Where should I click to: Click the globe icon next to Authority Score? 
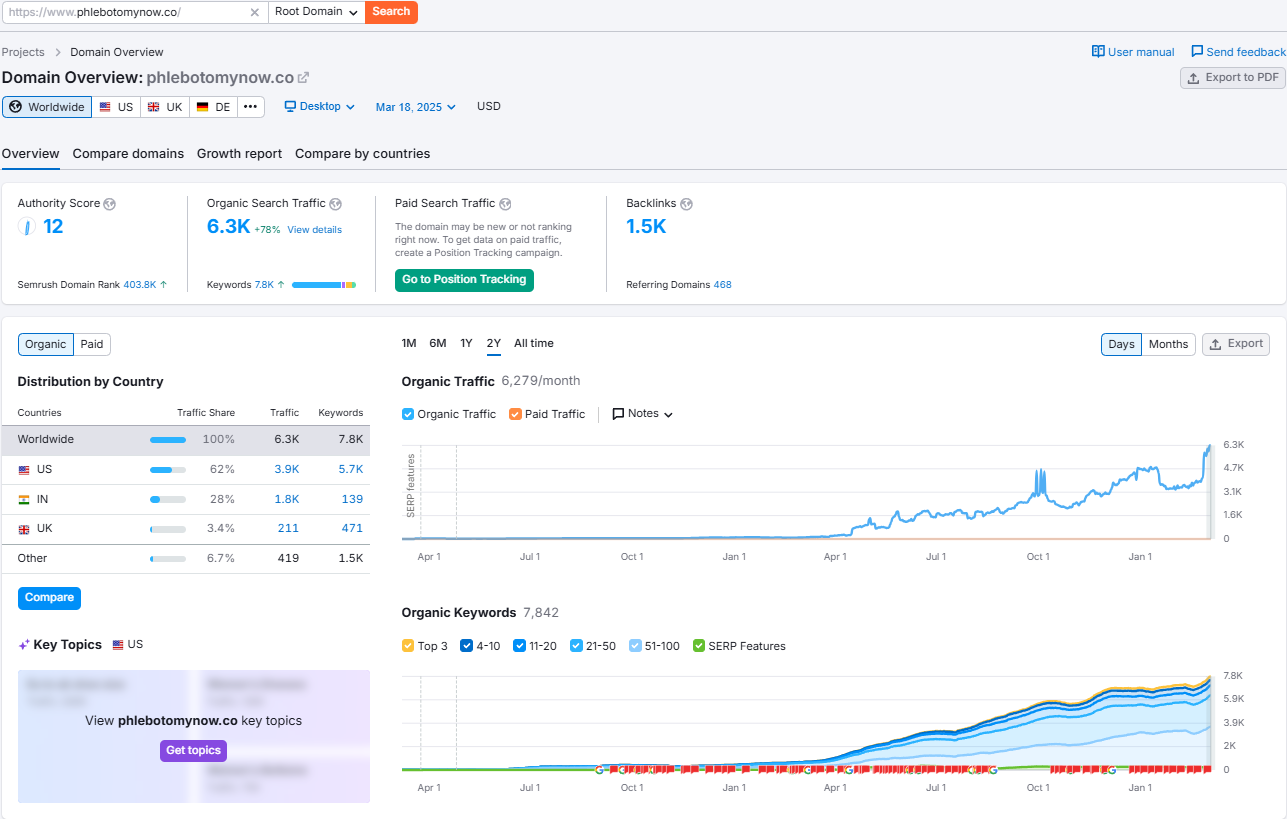click(x=110, y=204)
